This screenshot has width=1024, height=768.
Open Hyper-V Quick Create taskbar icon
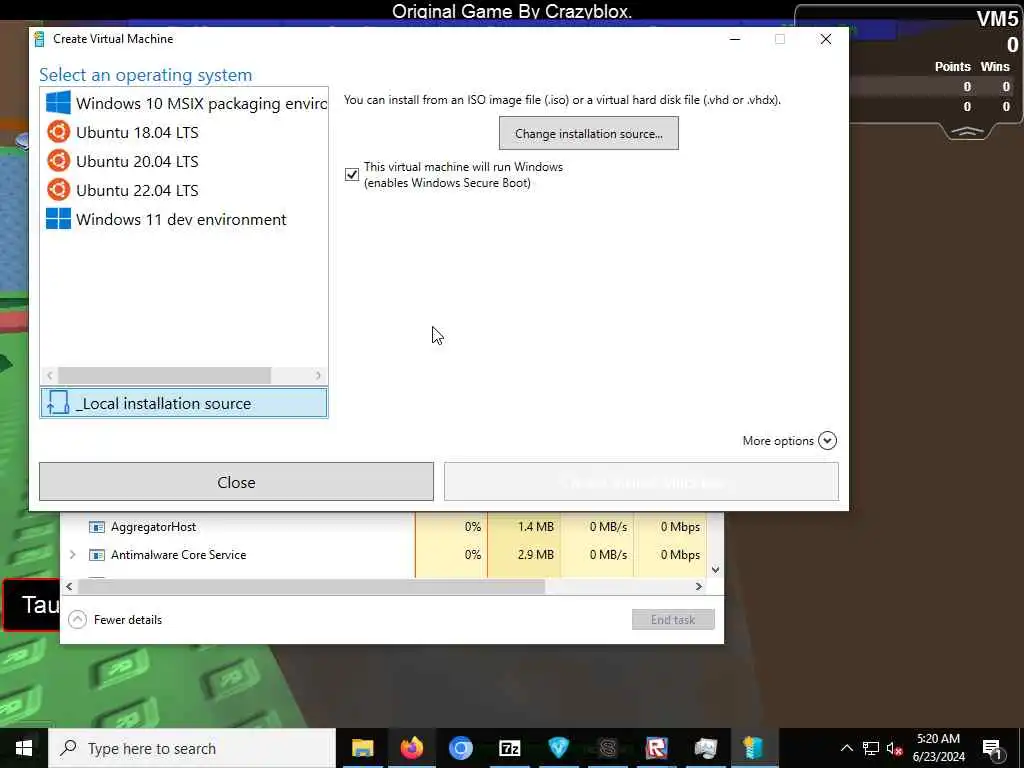tap(754, 748)
